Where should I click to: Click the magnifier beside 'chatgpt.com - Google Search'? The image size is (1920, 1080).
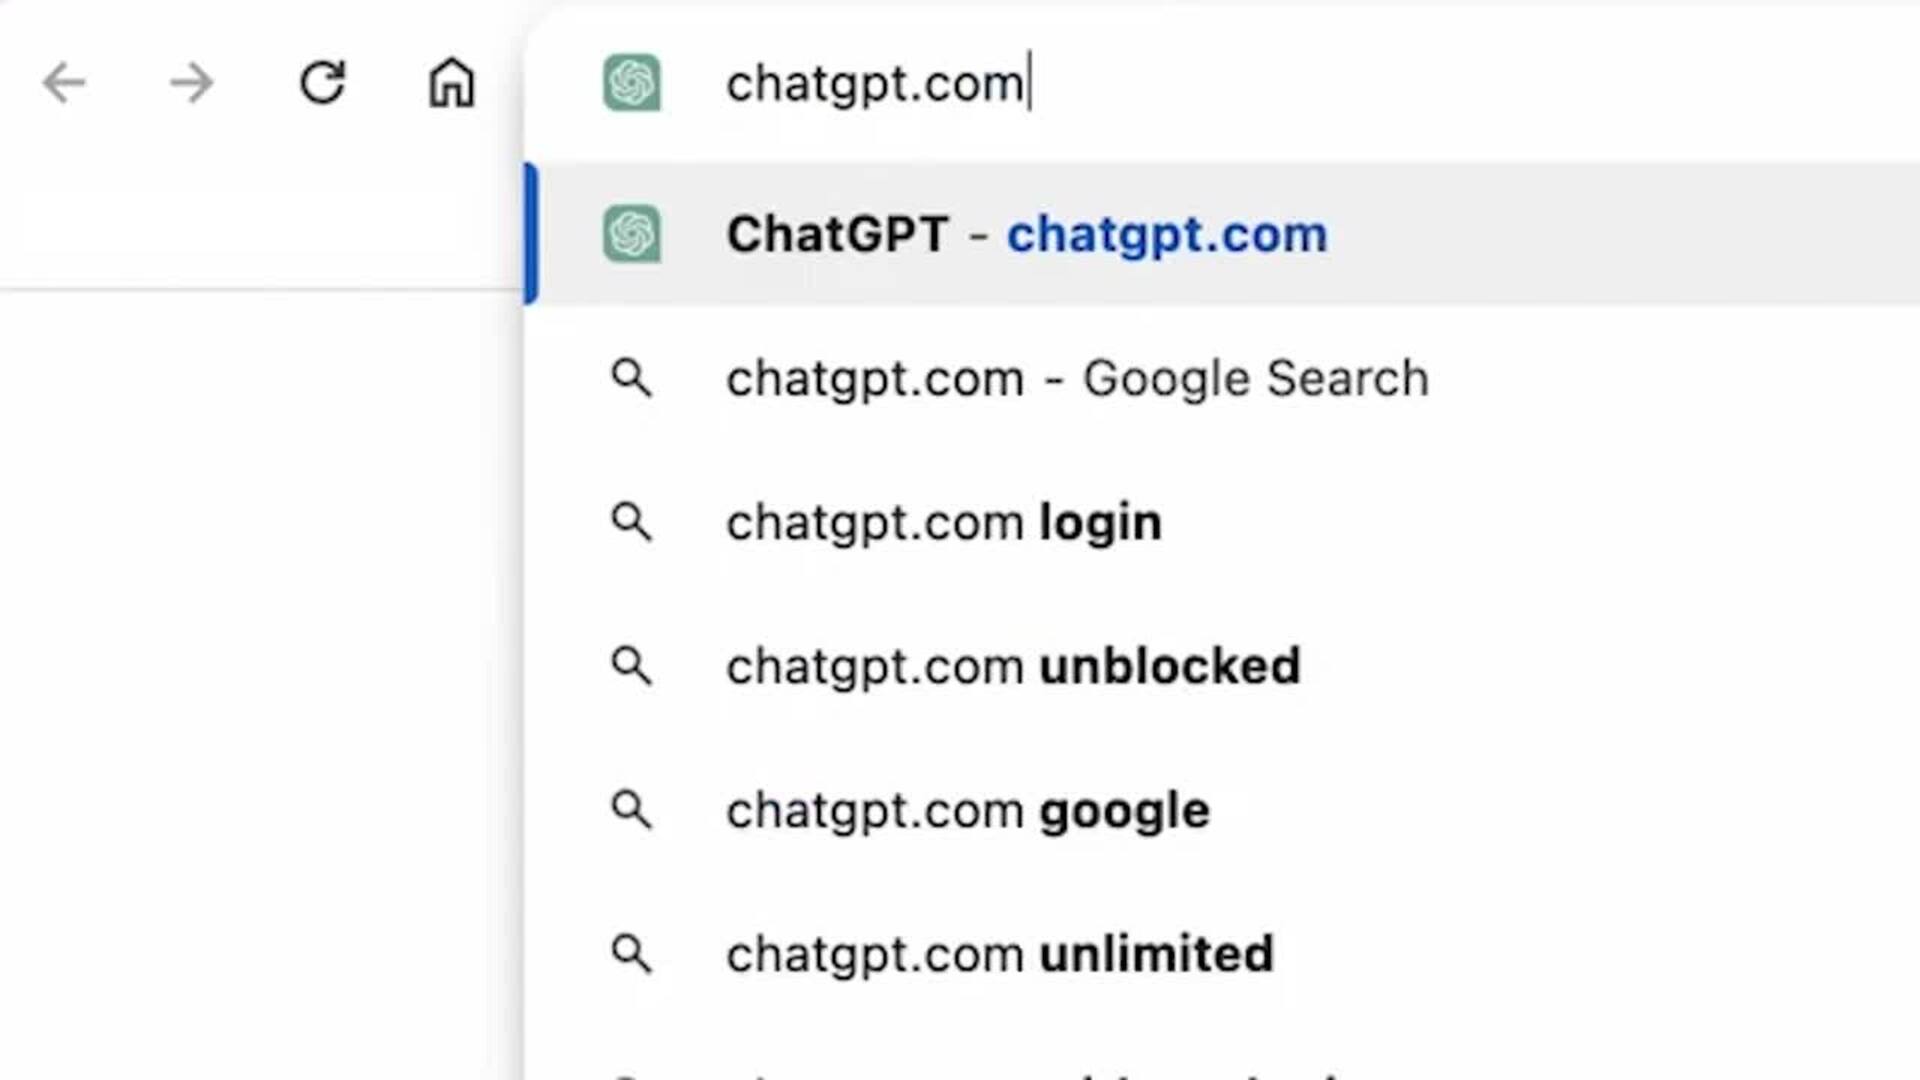632,379
